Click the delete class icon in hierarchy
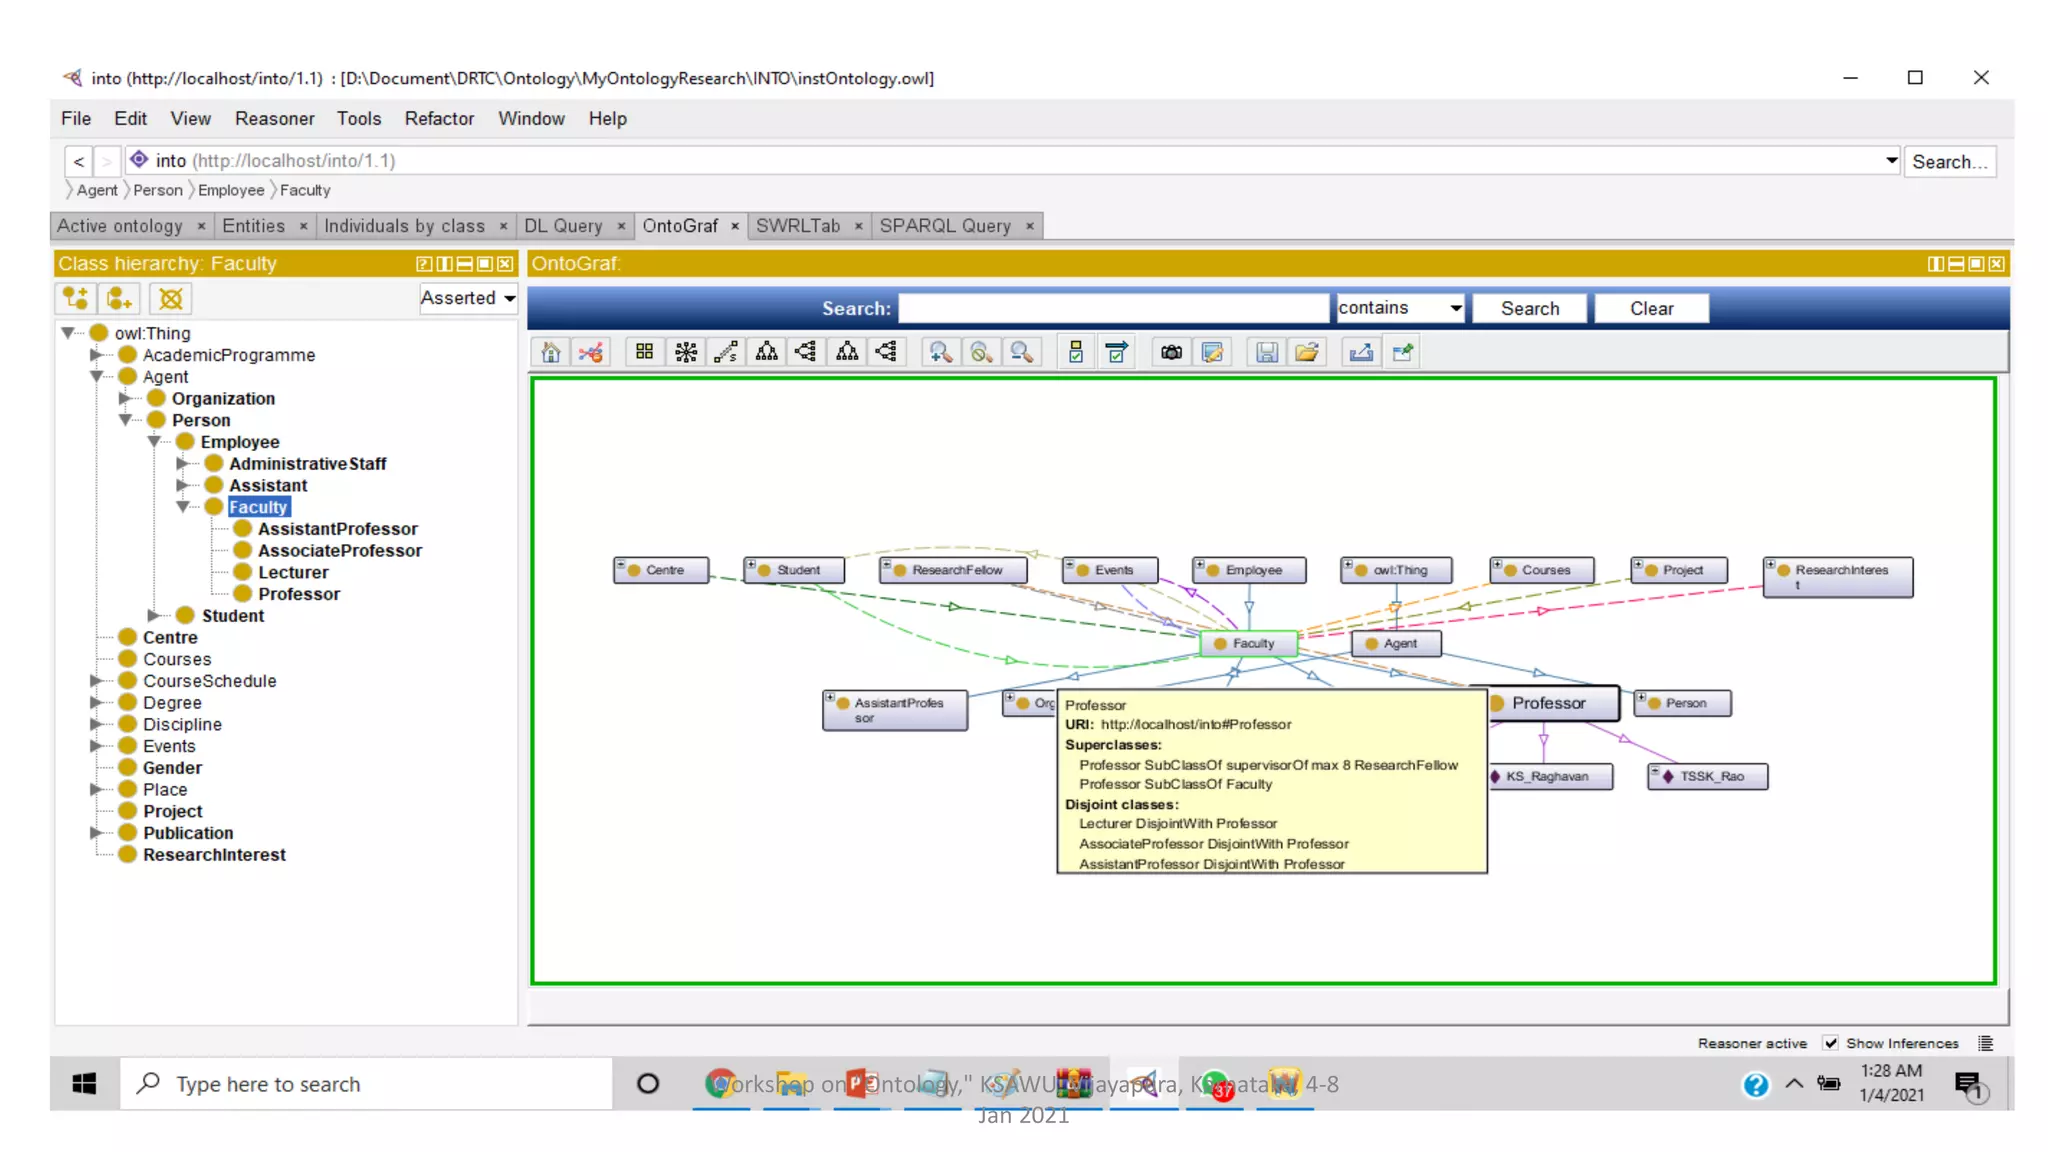 point(171,298)
